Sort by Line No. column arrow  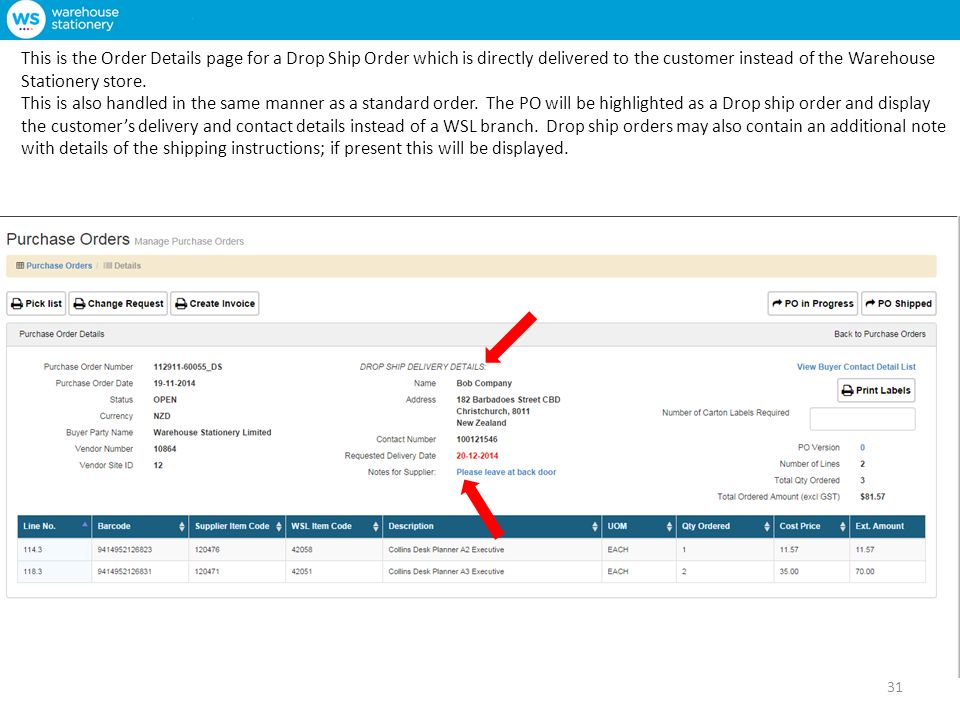point(84,525)
